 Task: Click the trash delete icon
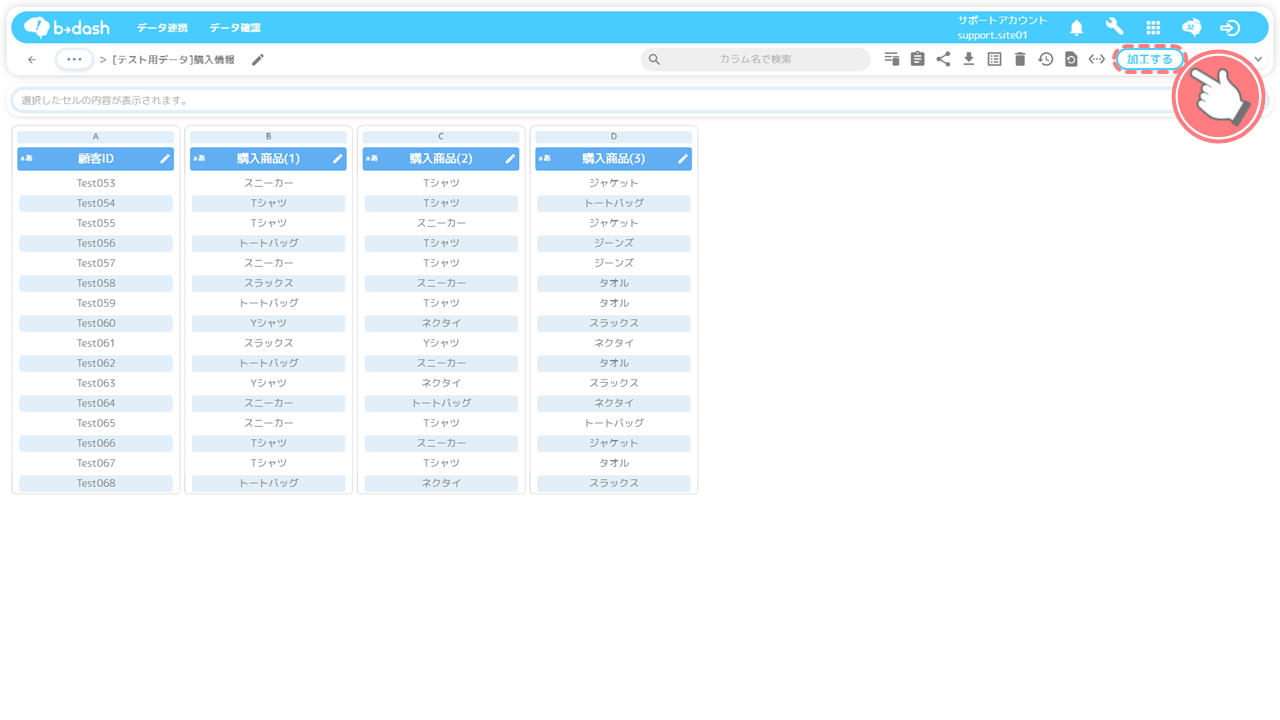(1020, 59)
